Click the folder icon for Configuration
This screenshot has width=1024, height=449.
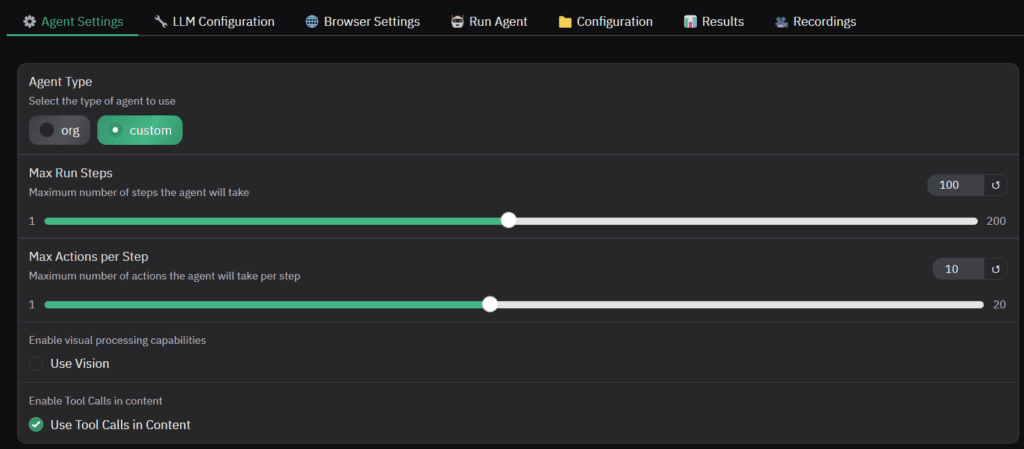[x=565, y=22]
